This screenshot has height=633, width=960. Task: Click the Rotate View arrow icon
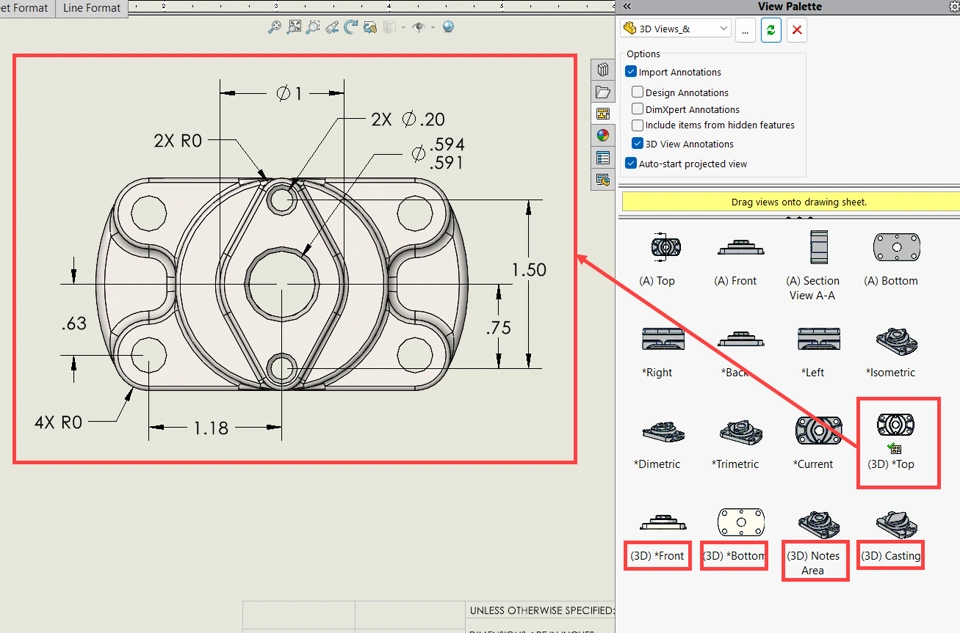tap(350, 27)
